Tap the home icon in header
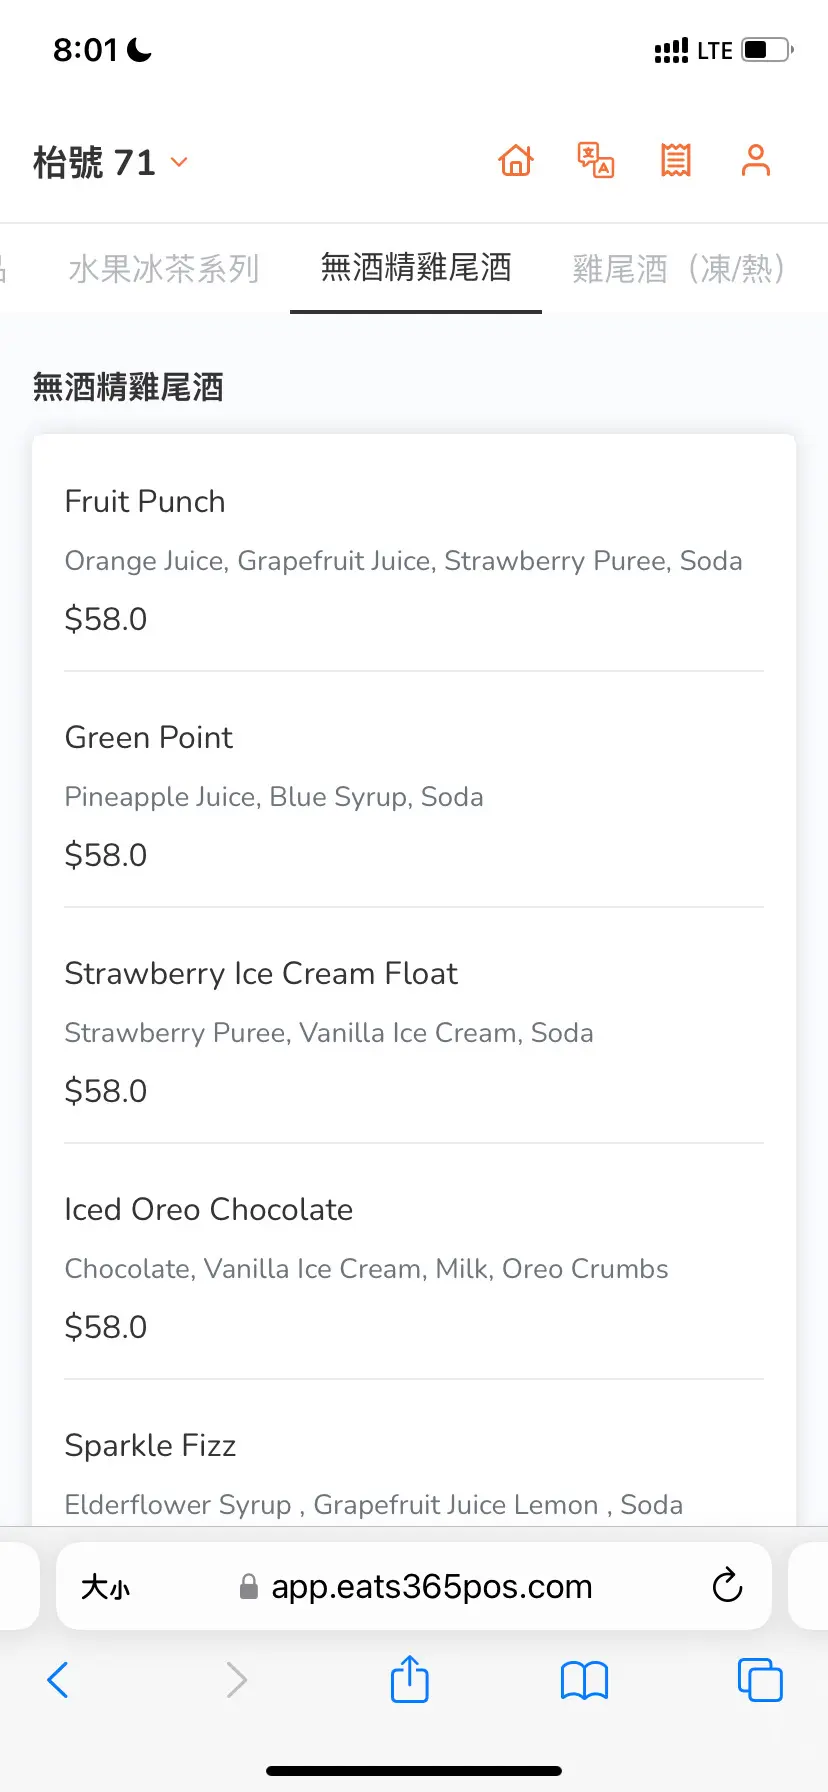The height and width of the screenshot is (1792, 828). point(516,161)
